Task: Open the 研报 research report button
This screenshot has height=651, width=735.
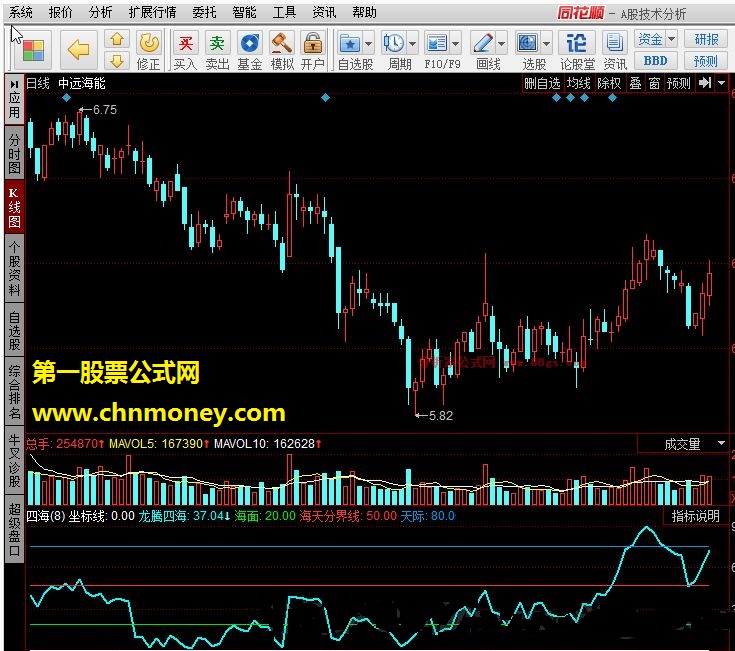Action: (706, 39)
